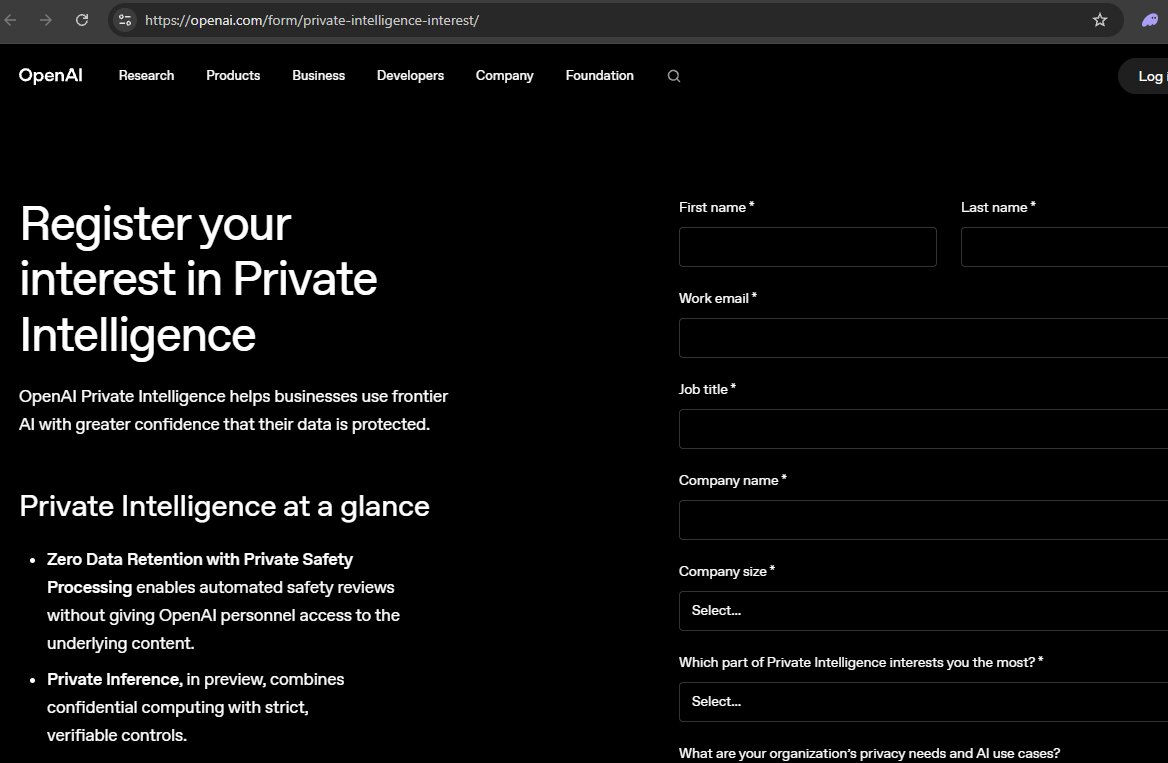
Task: Open the Company size dropdown
Action: (x=923, y=610)
